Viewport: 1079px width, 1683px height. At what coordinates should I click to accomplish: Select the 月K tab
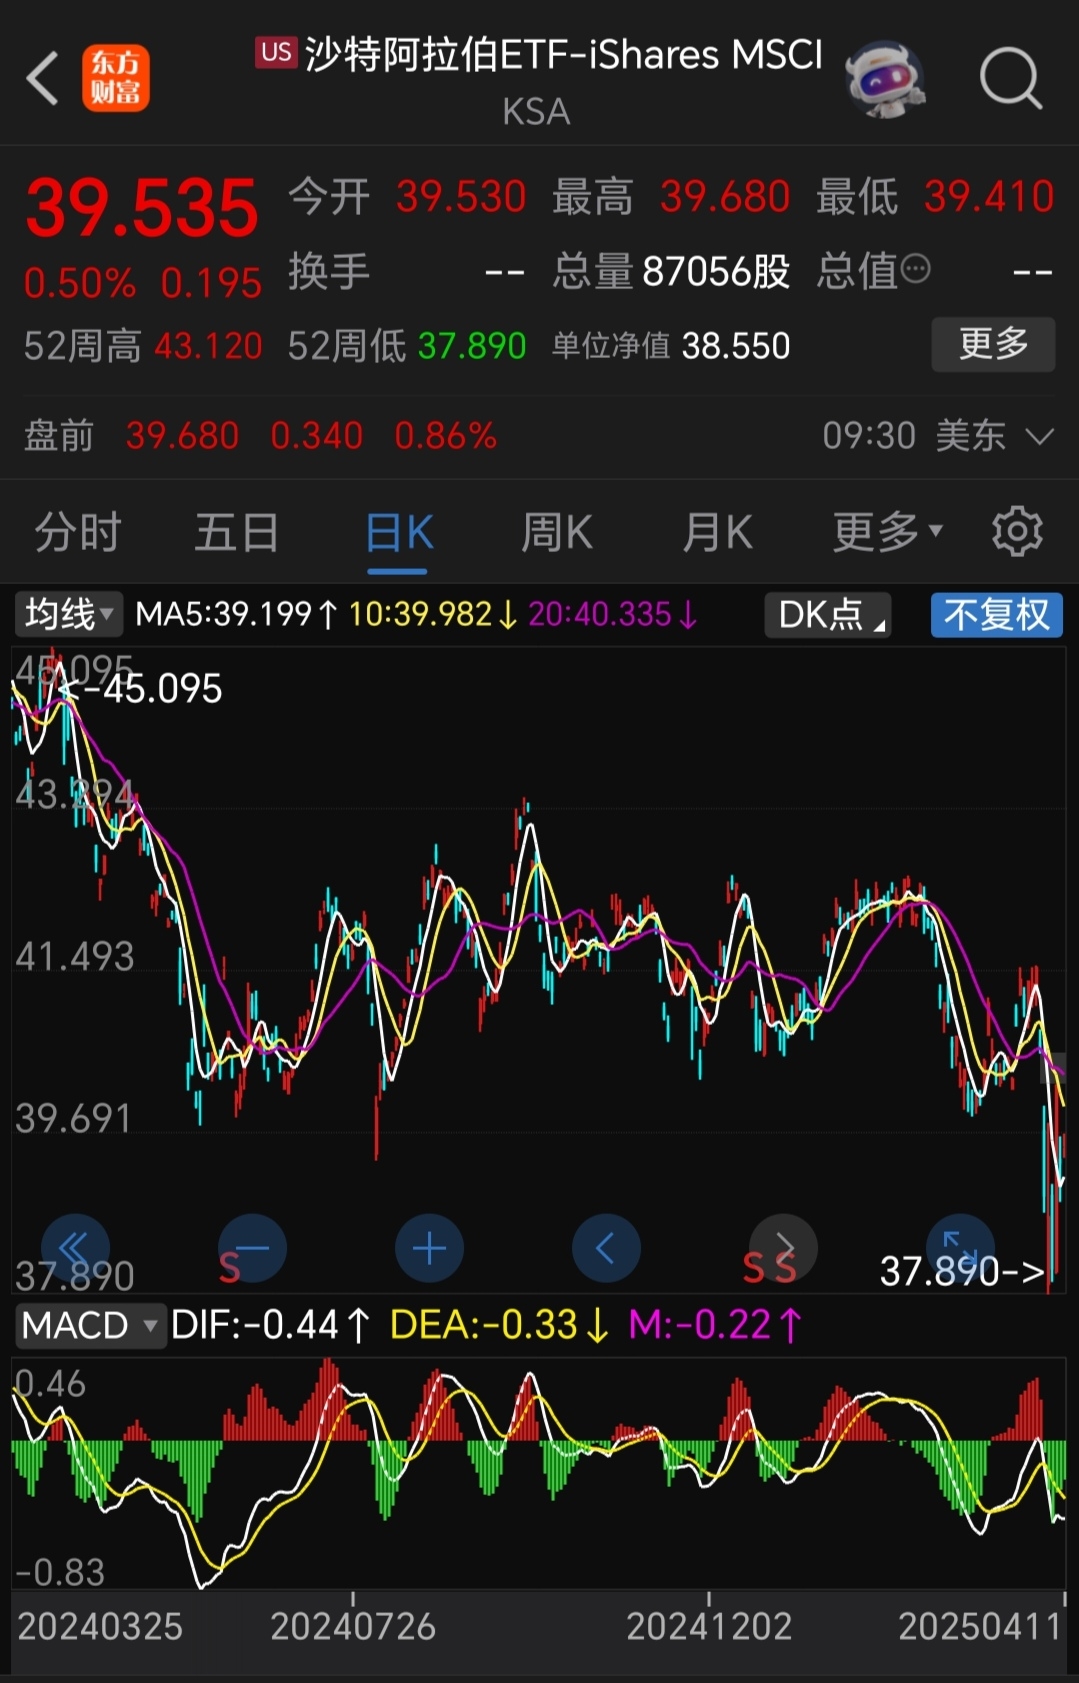point(717,531)
